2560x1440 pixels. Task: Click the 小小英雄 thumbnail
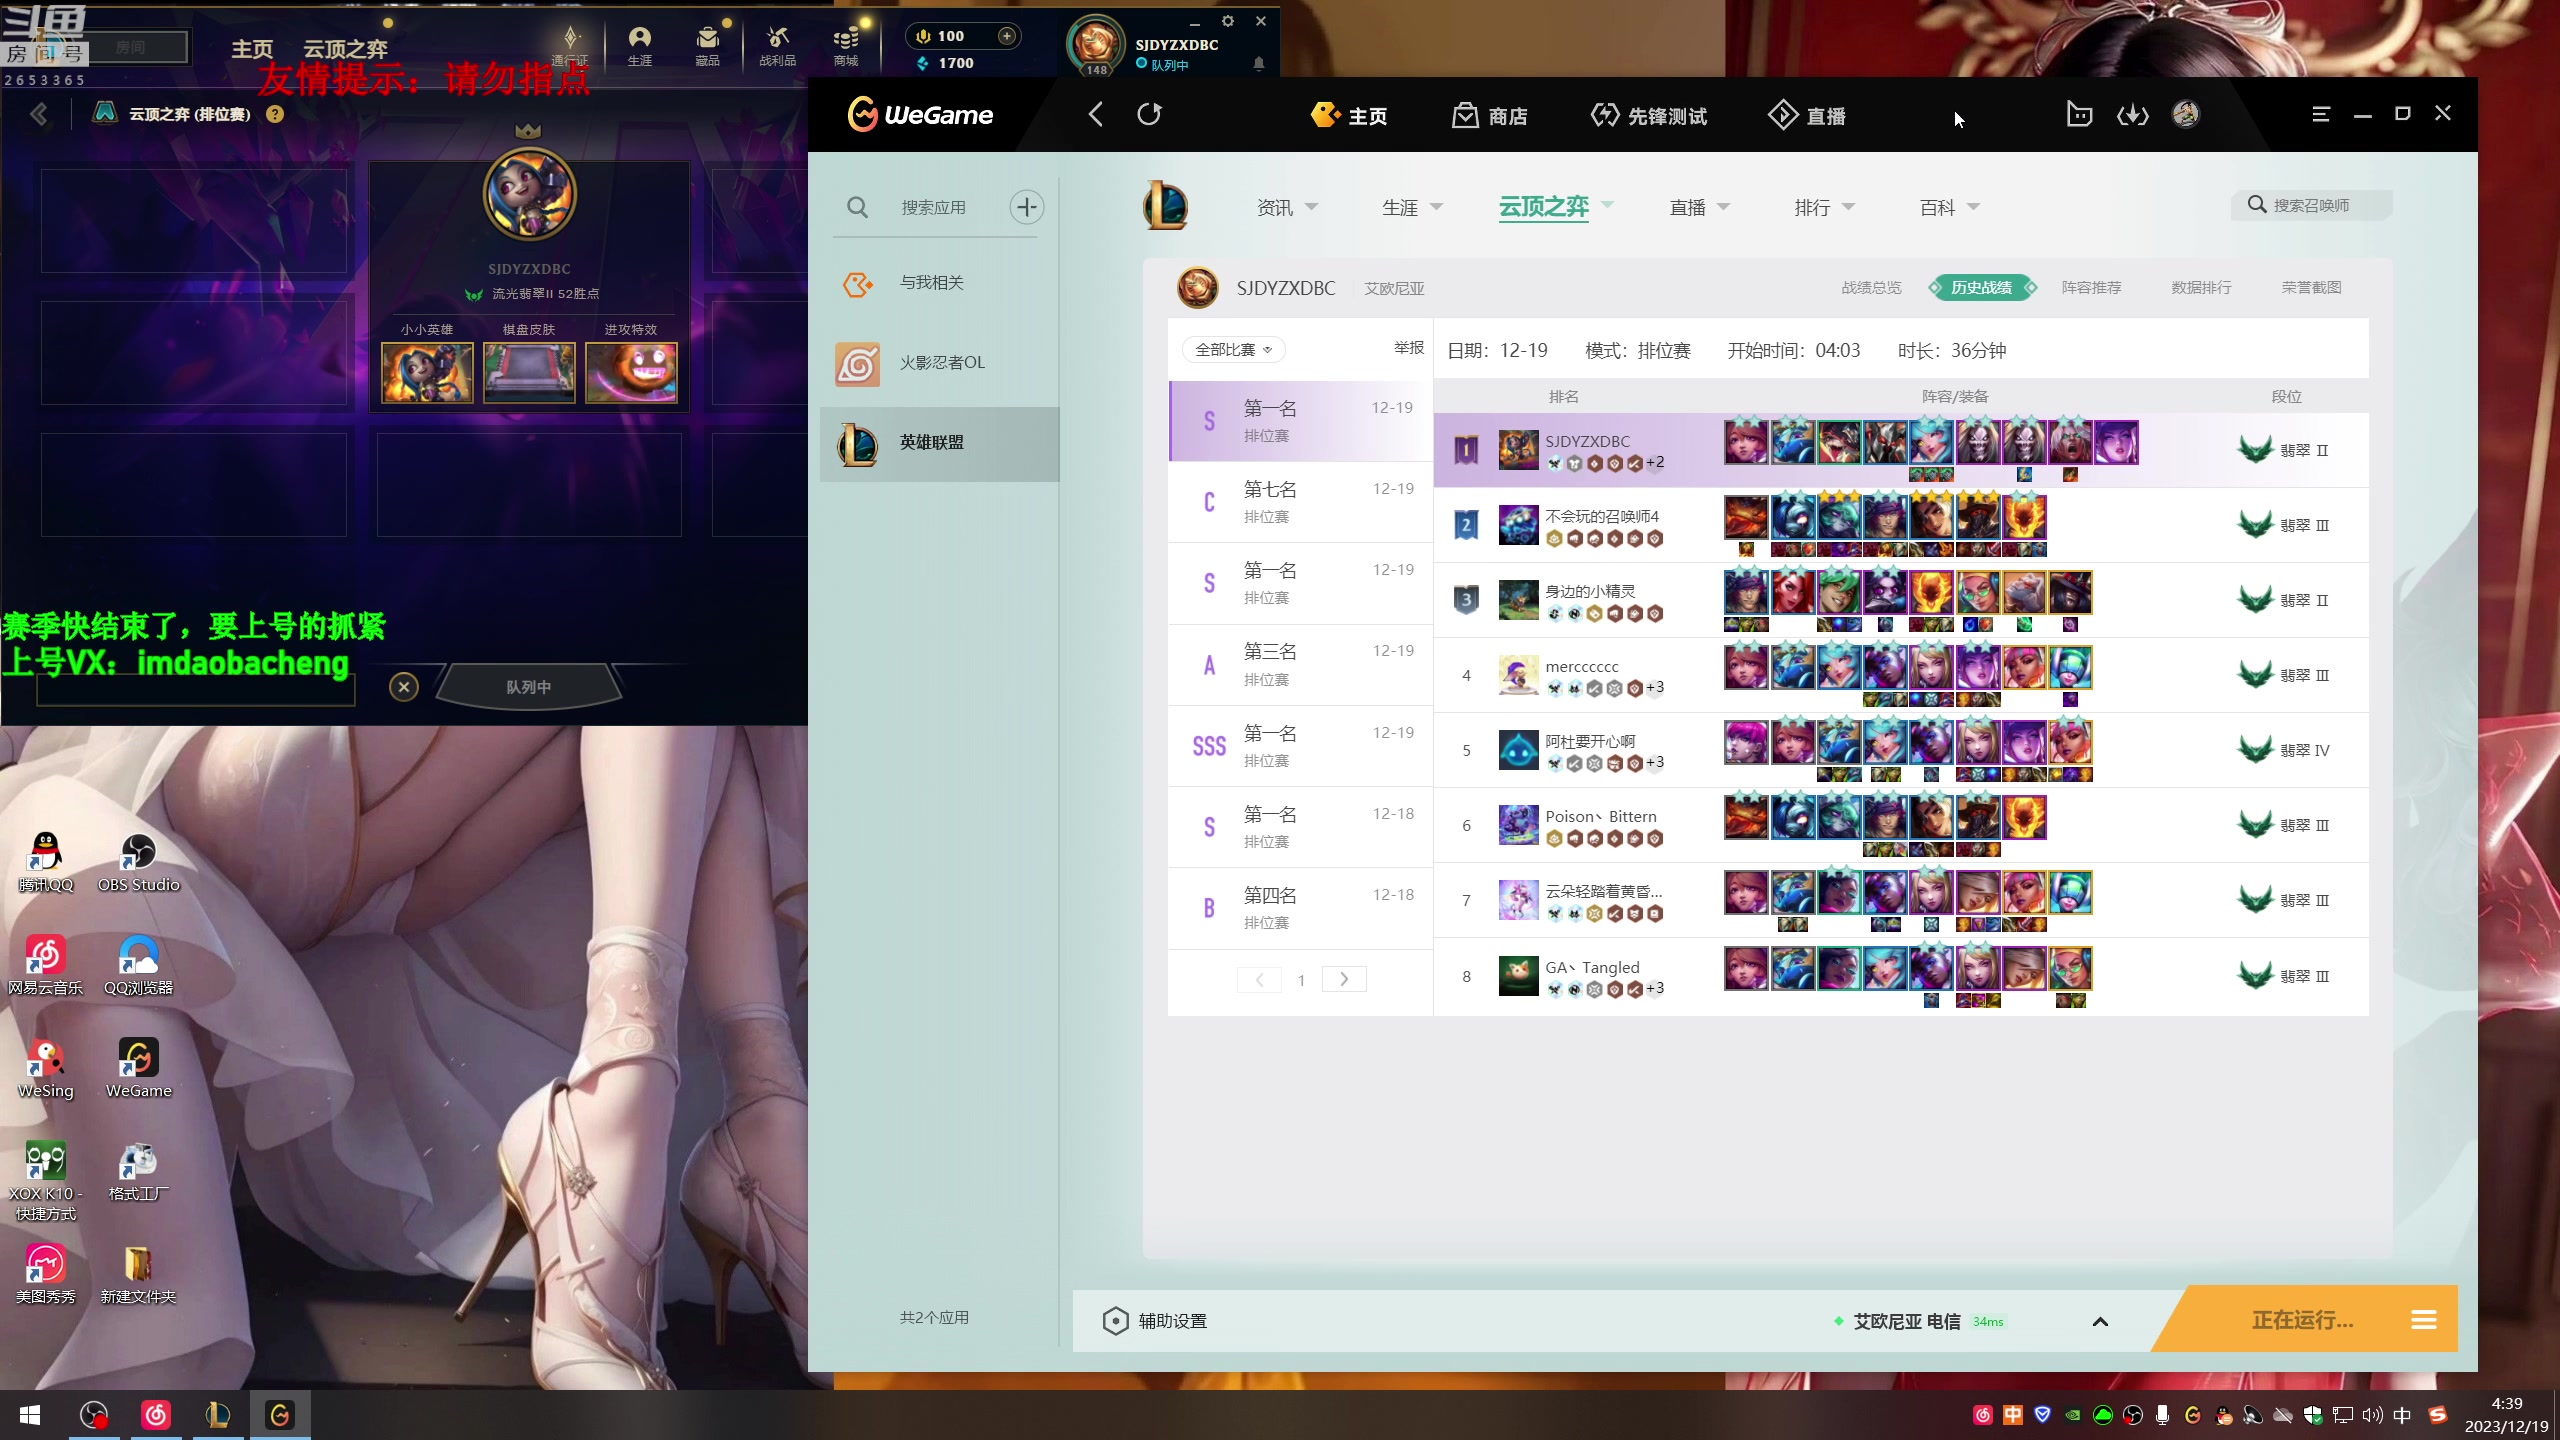point(427,373)
